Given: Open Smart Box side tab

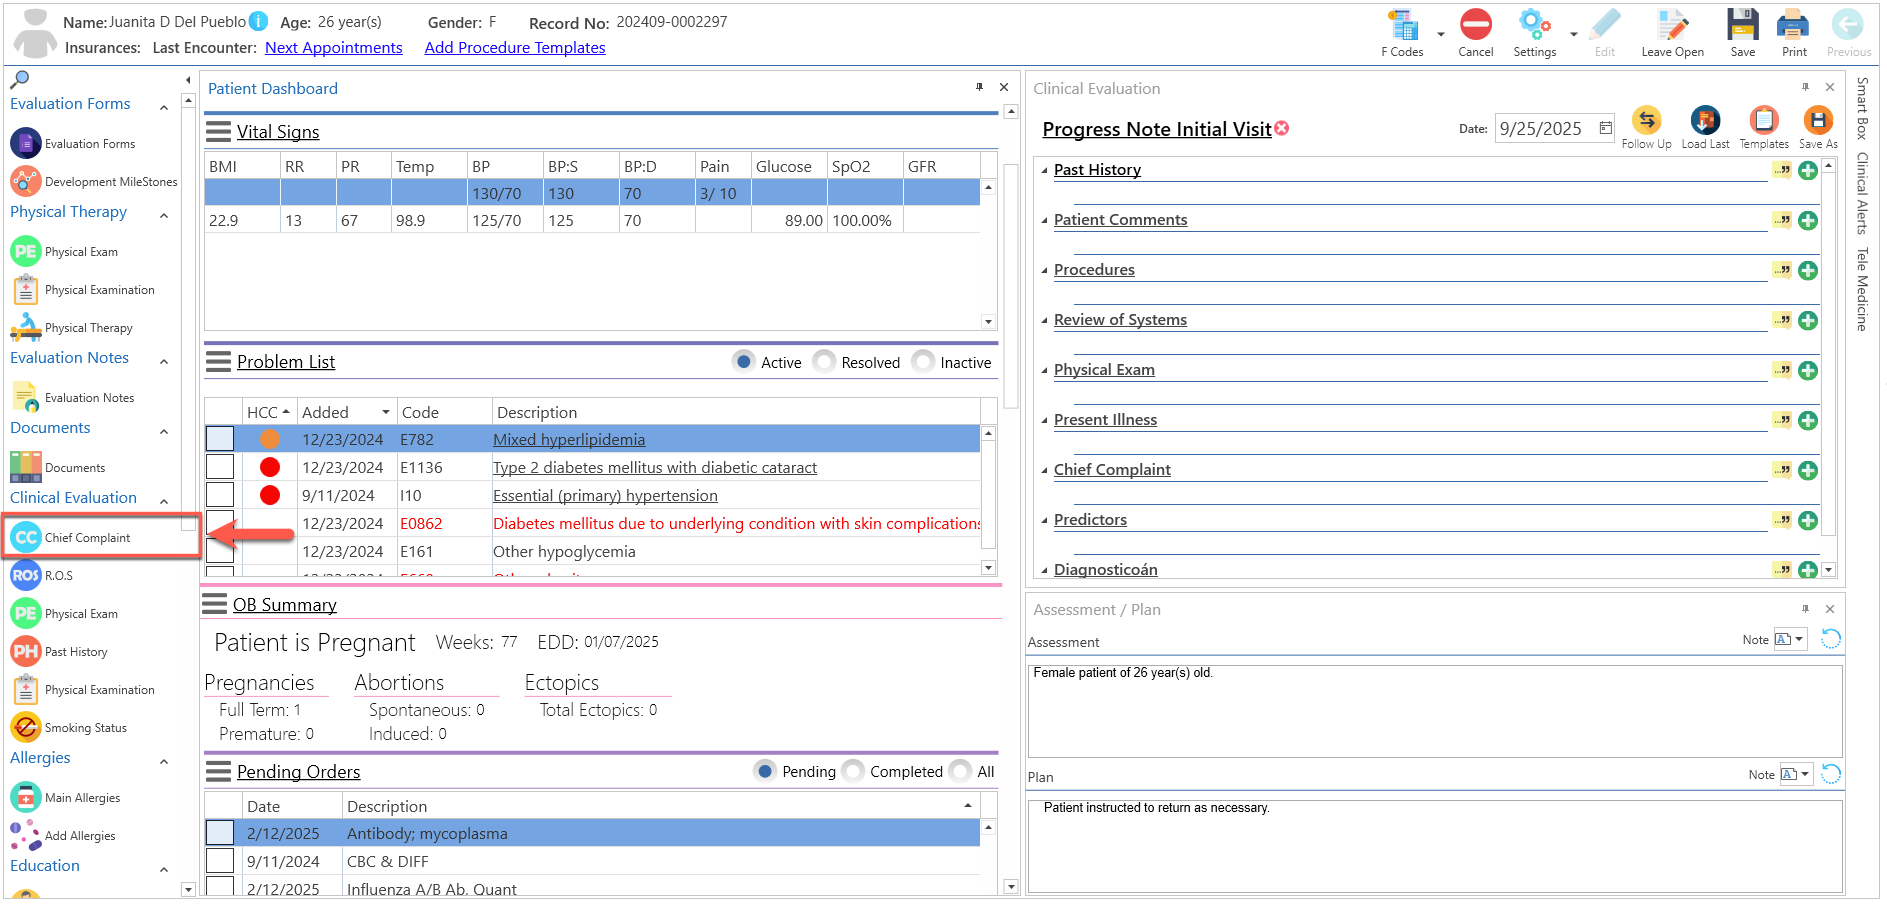Looking at the screenshot, I should [1862, 108].
